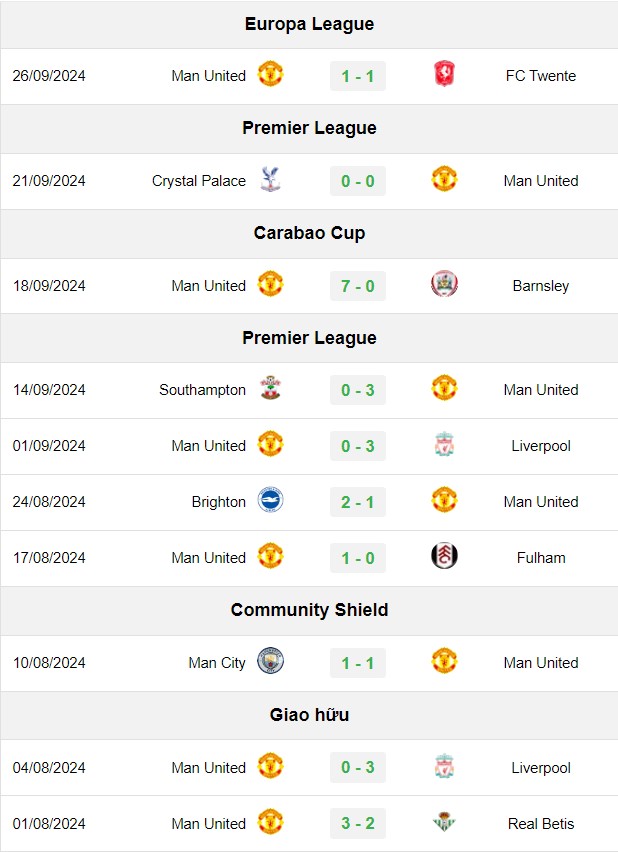Click Liverpool crest in 01/09/2024 match
618x852 pixels.
[444, 444]
